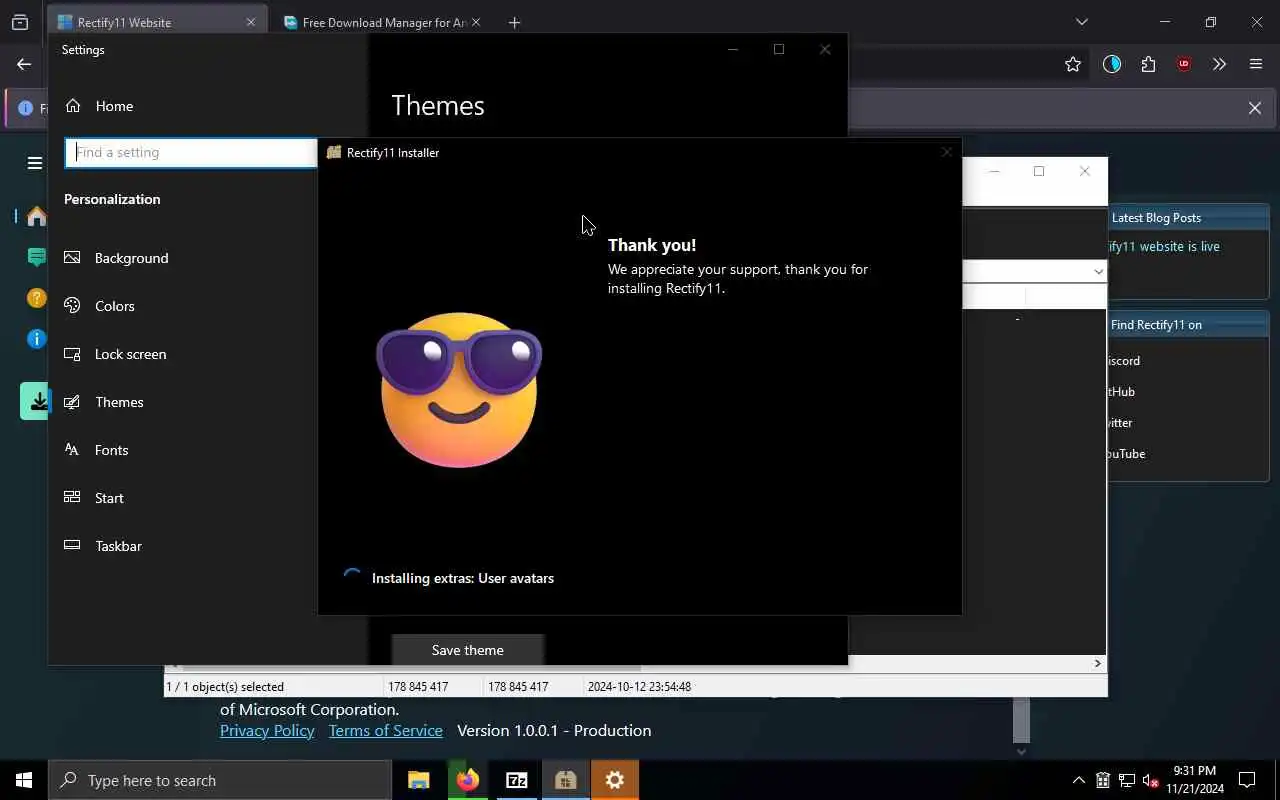Open Rectify11 Installer taskbar icon
This screenshot has width=1280, height=800.
565,780
